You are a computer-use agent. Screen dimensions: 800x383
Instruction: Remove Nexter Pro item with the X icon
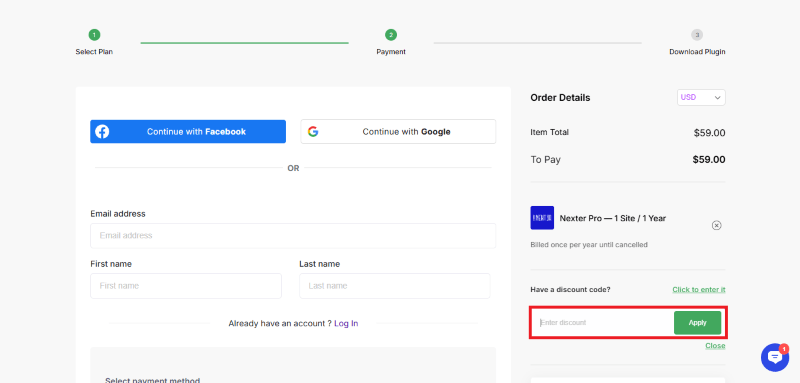[x=716, y=225]
